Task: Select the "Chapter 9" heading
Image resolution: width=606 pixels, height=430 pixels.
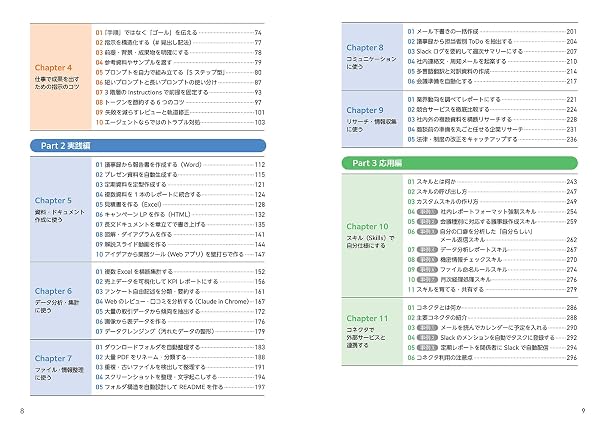Action: tap(365, 110)
